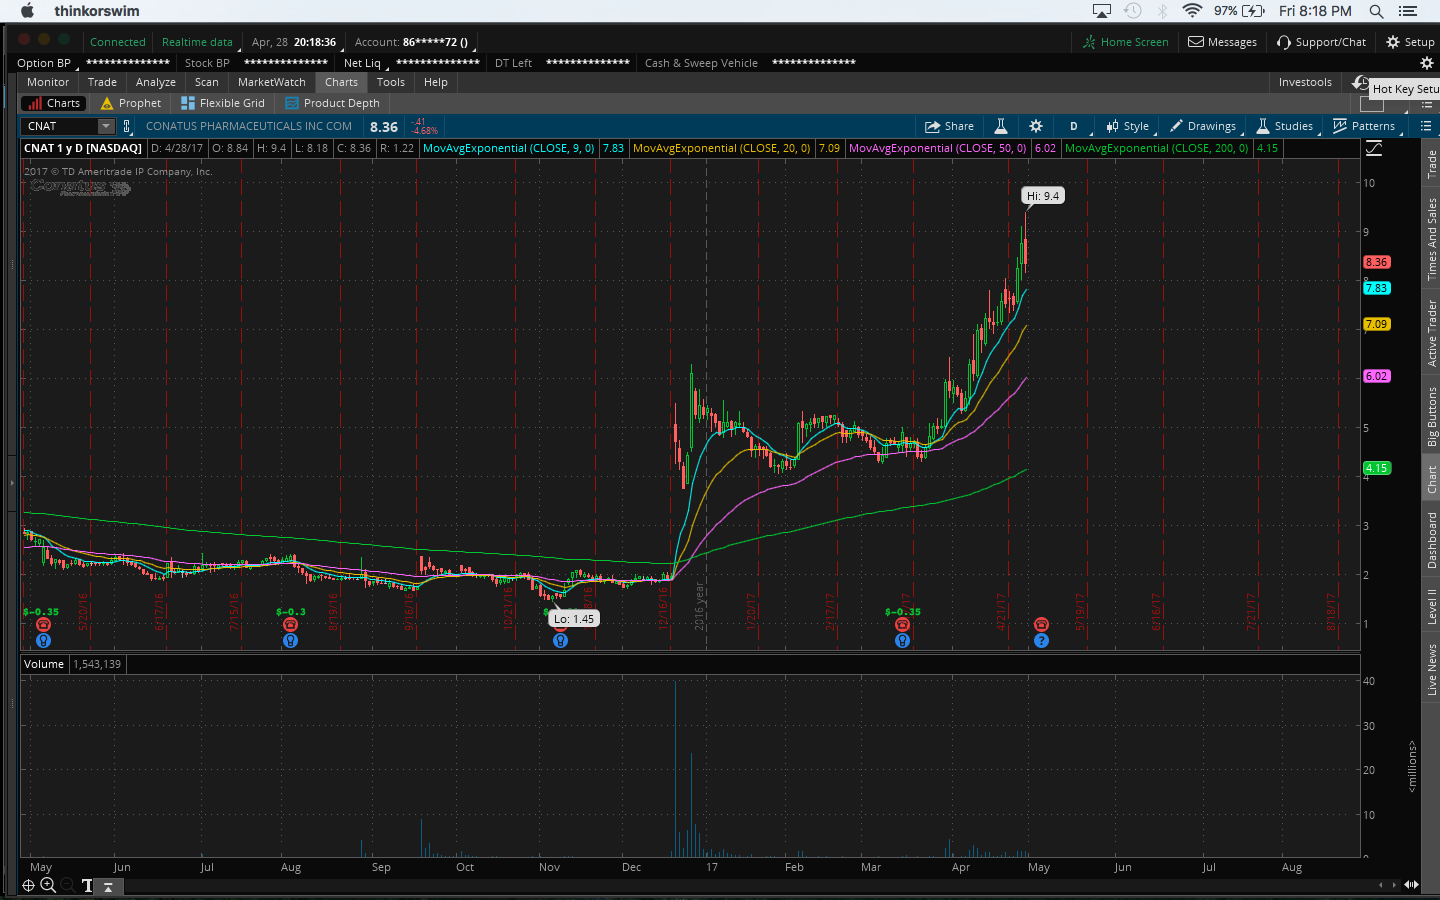Toggle the Chart side panel tab
This screenshot has height=900, width=1440.
(1431, 479)
